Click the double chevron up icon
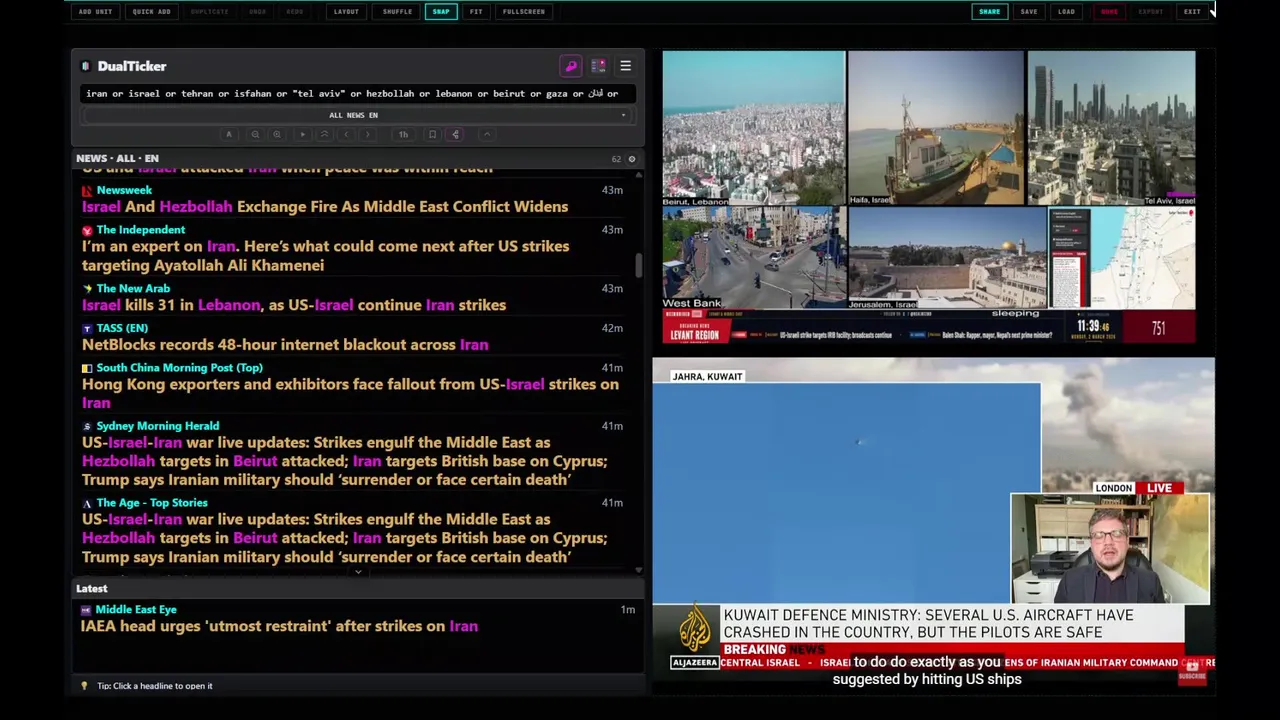This screenshot has height=720, width=1280. coord(324,134)
